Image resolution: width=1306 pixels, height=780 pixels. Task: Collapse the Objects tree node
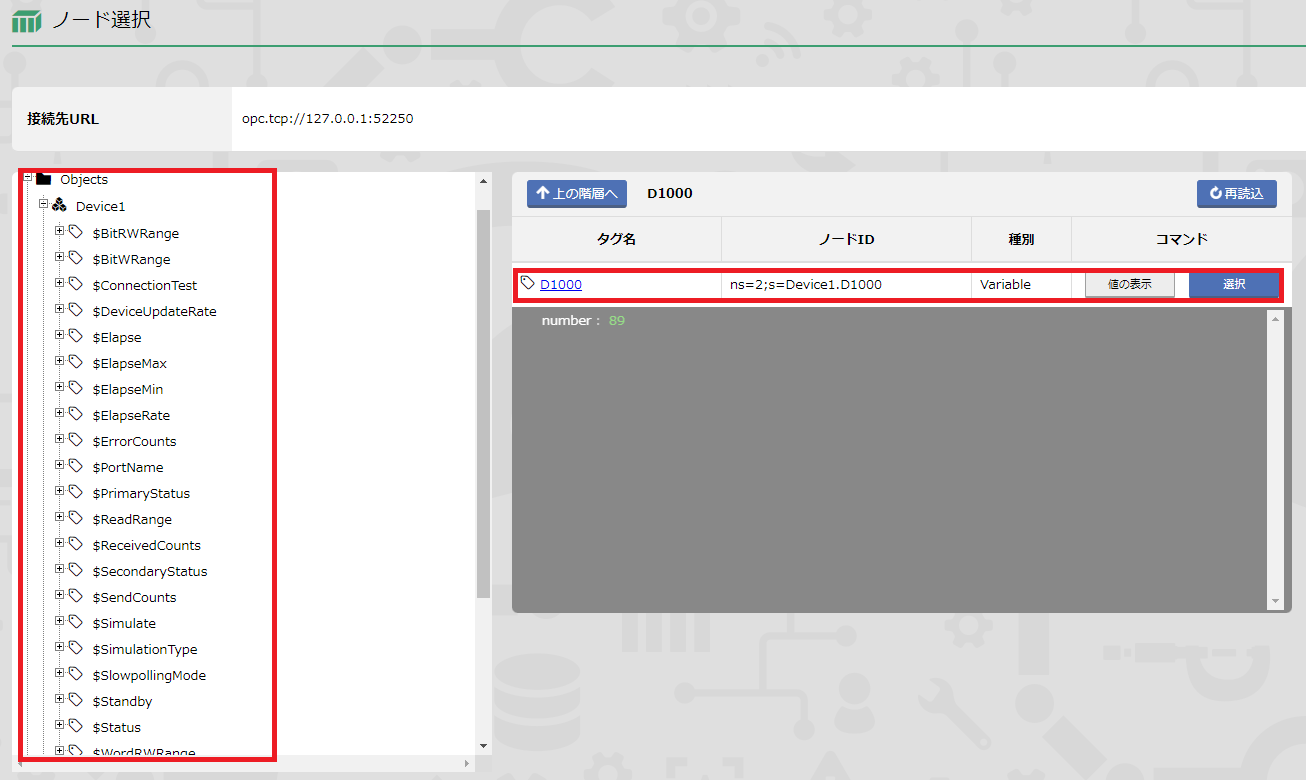pos(28,177)
